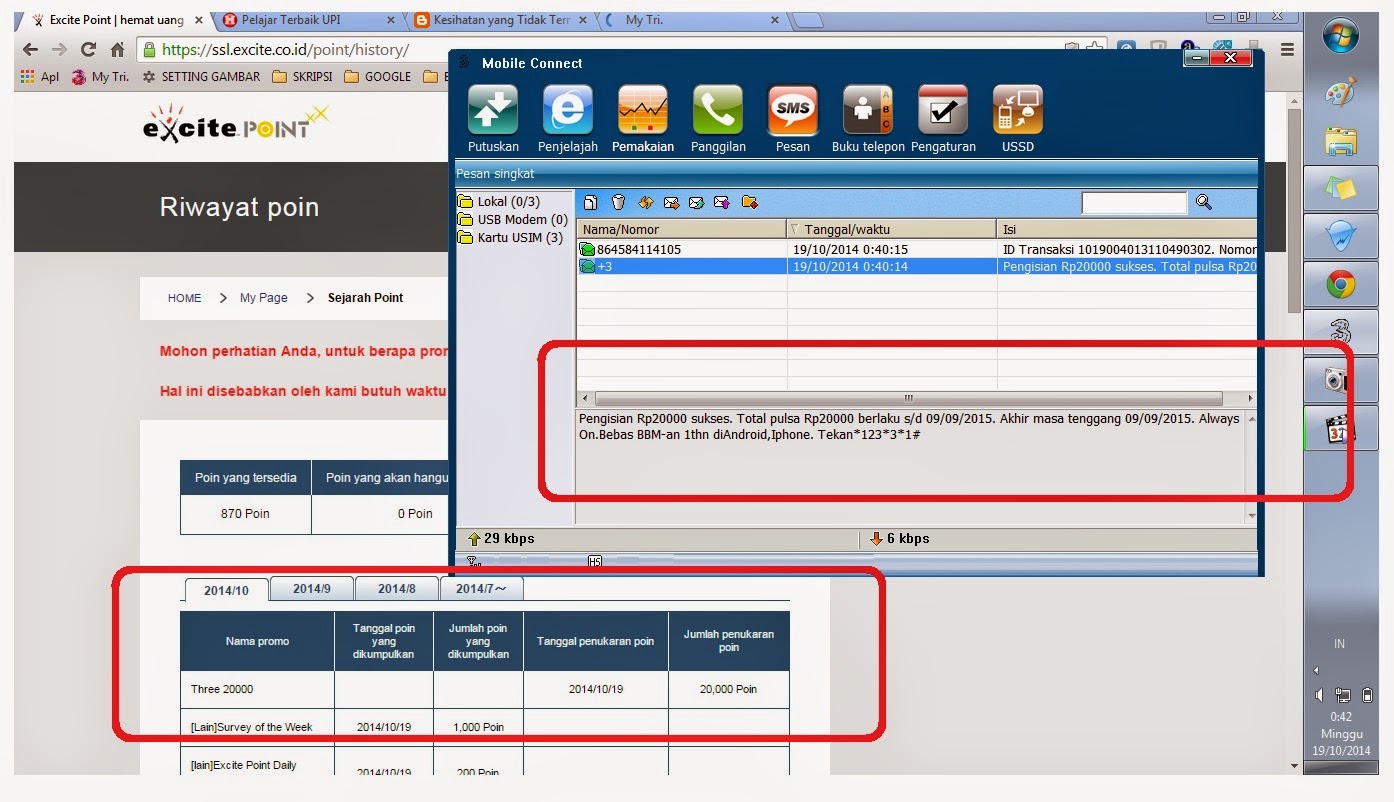
Task: Click the Isi column header
Action: click(1127, 229)
